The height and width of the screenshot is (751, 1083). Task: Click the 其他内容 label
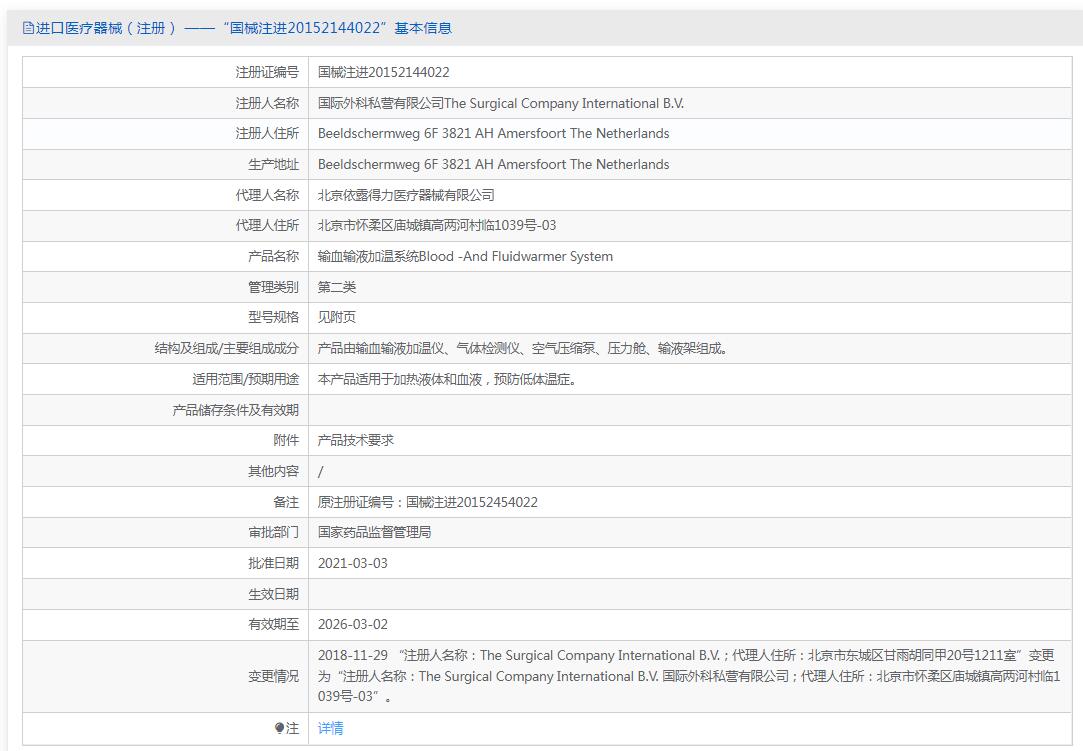point(273,471)
